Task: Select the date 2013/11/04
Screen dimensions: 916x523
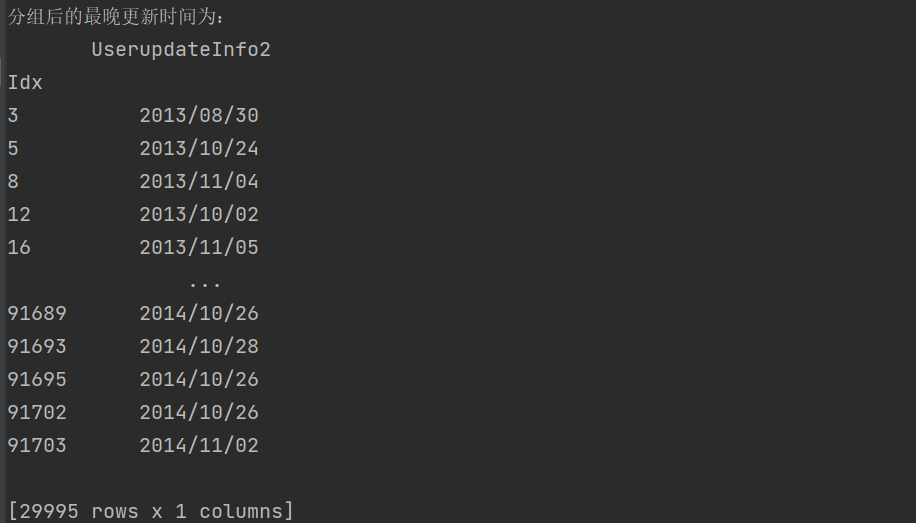Action: (x=199, y=181)
